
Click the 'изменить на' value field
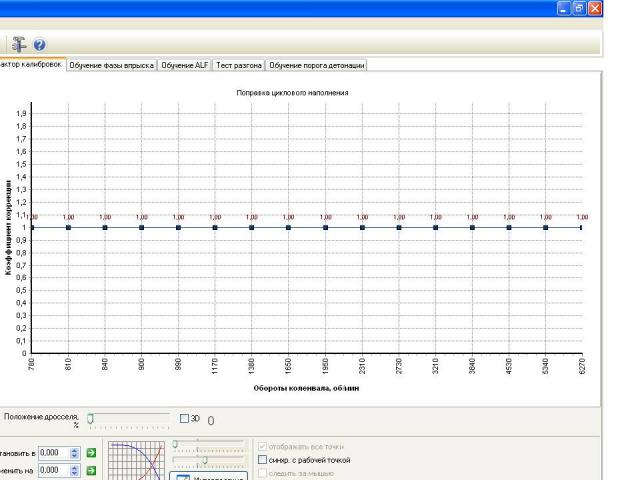[x=54, y=470]
